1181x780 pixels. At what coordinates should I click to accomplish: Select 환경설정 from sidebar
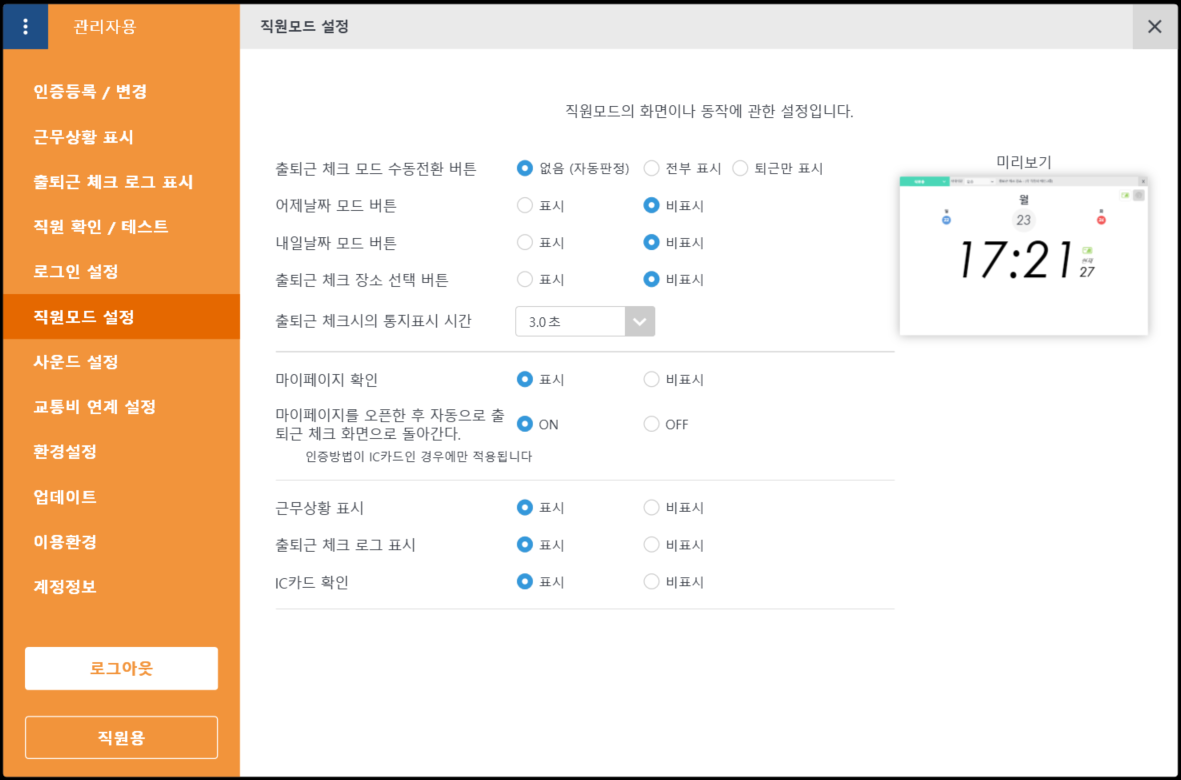pyautogui.click(x=65, y=452)
